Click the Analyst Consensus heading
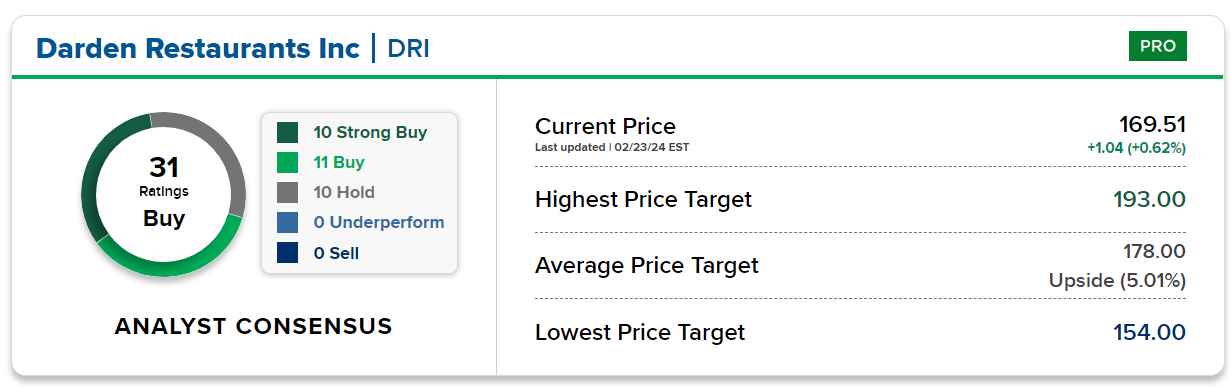The image size is (1231, 387). [253, 326]
